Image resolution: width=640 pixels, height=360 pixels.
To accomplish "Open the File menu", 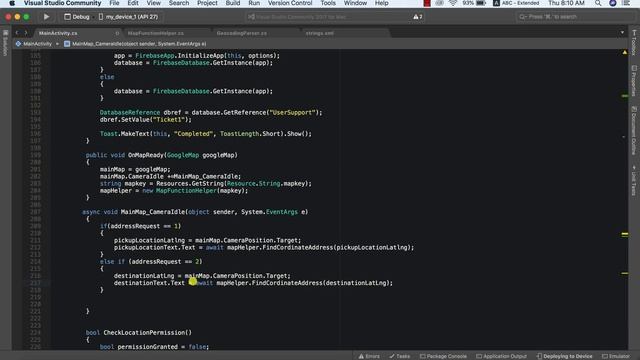I will point(114,3).
